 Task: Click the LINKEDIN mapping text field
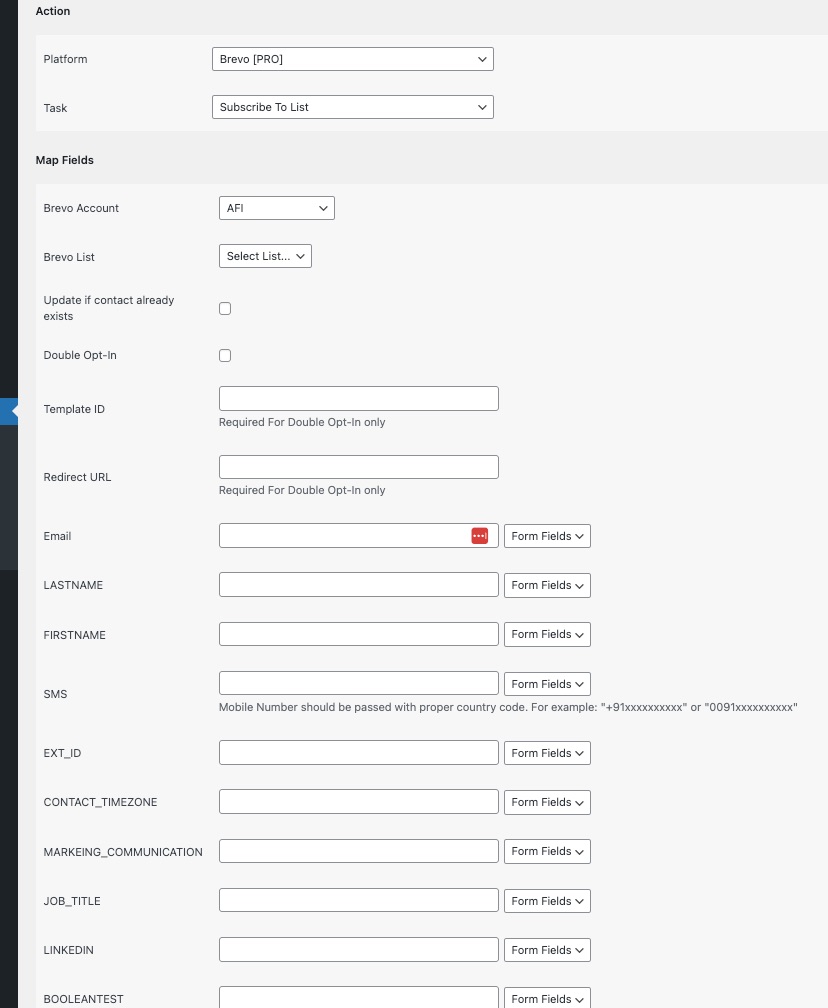pyautogui.click(x=359, y=950)
